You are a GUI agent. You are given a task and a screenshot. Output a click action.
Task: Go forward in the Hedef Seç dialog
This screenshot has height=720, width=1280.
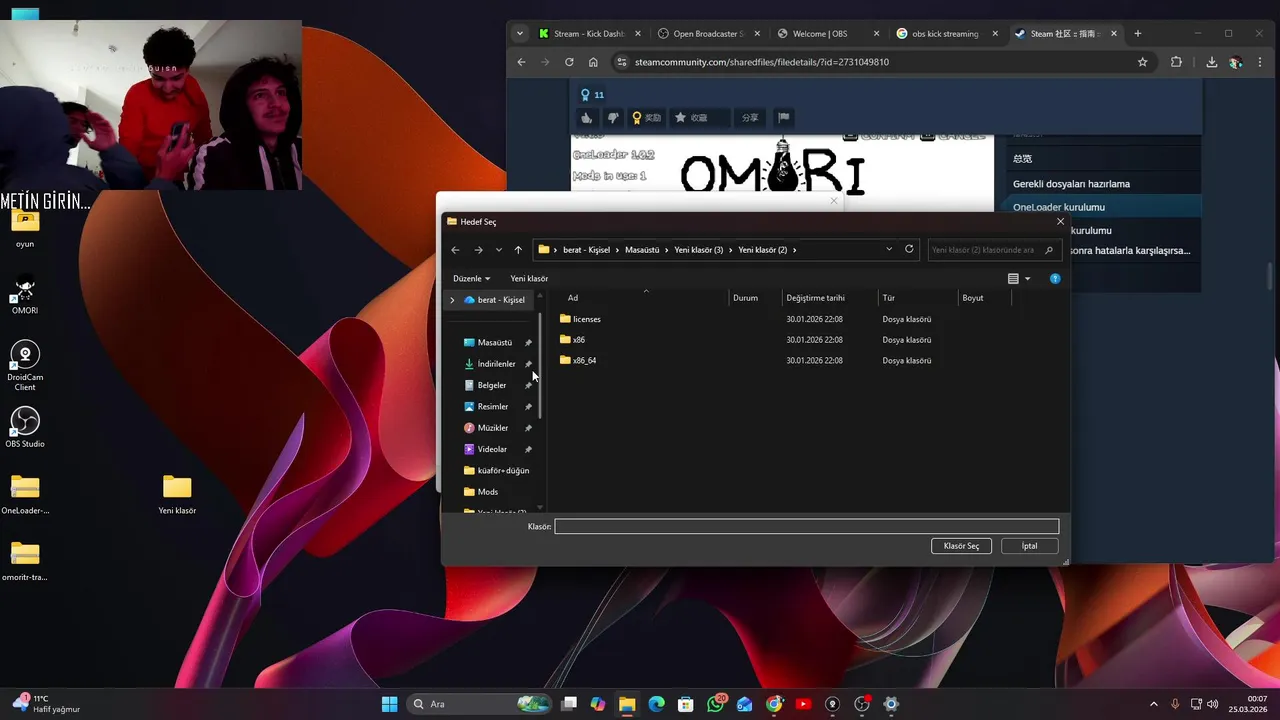[478, 250]
